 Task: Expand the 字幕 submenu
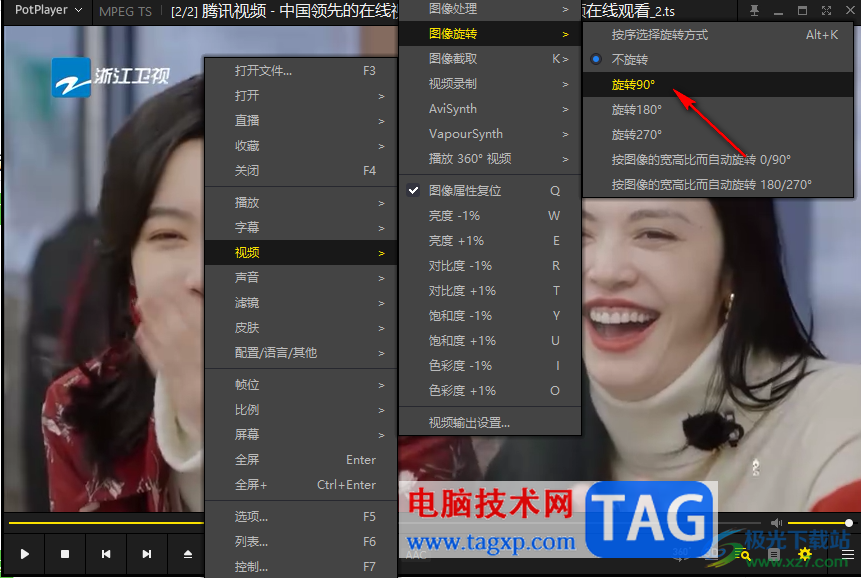[x=301, y=227]
